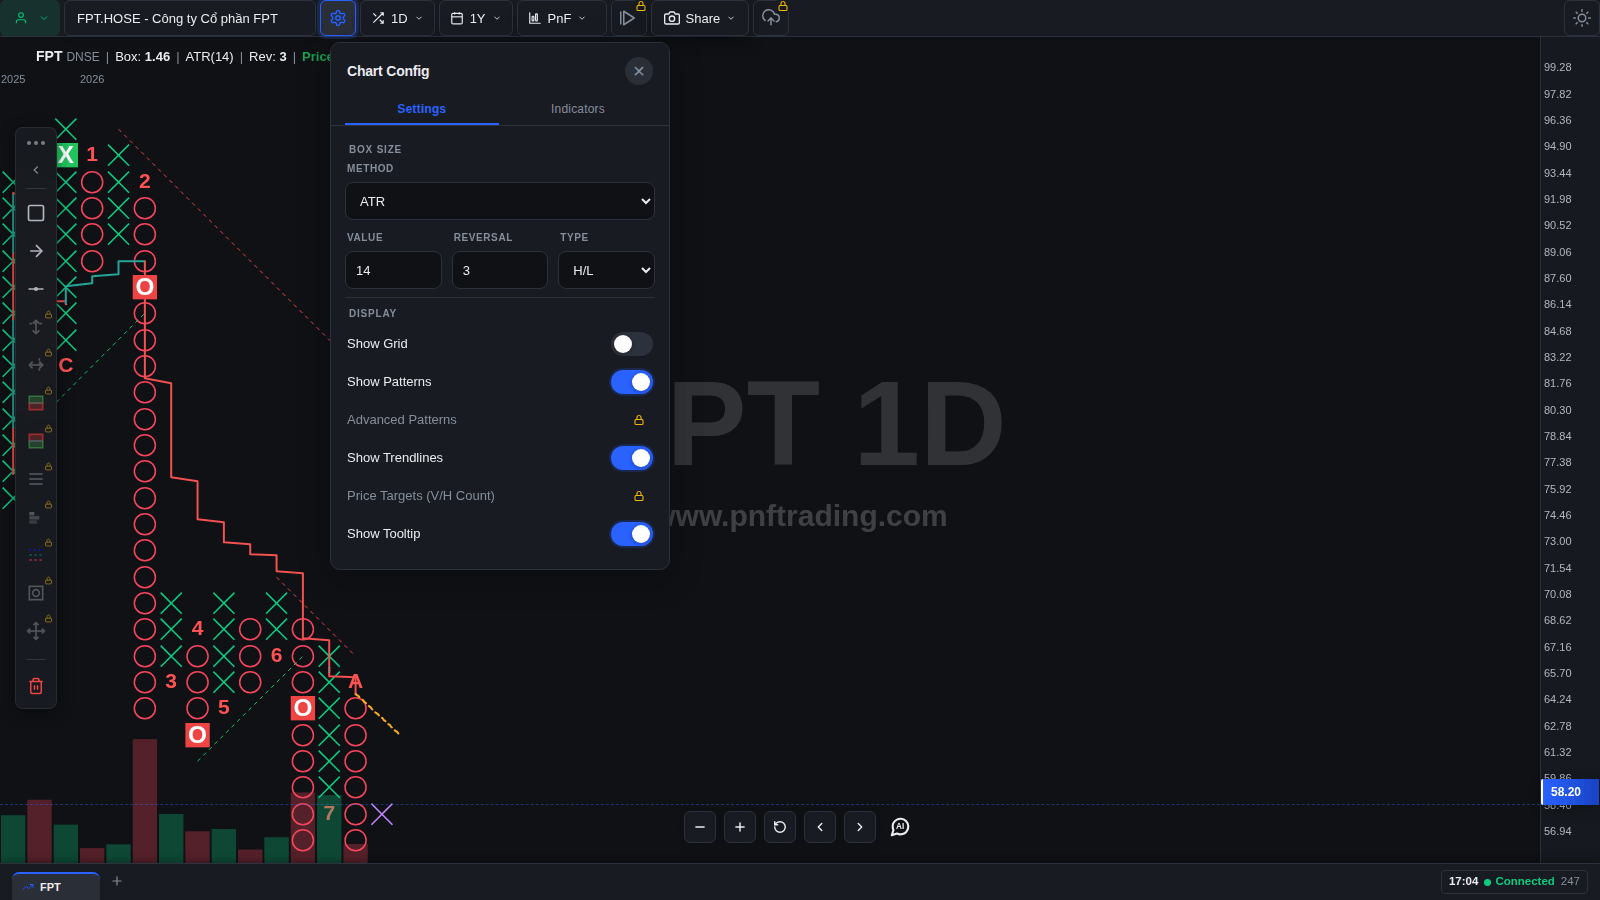Viewport: 1600px width, 900px height.
Task: Disable the Show Patterns toggle
Action: tap(632, 382)
